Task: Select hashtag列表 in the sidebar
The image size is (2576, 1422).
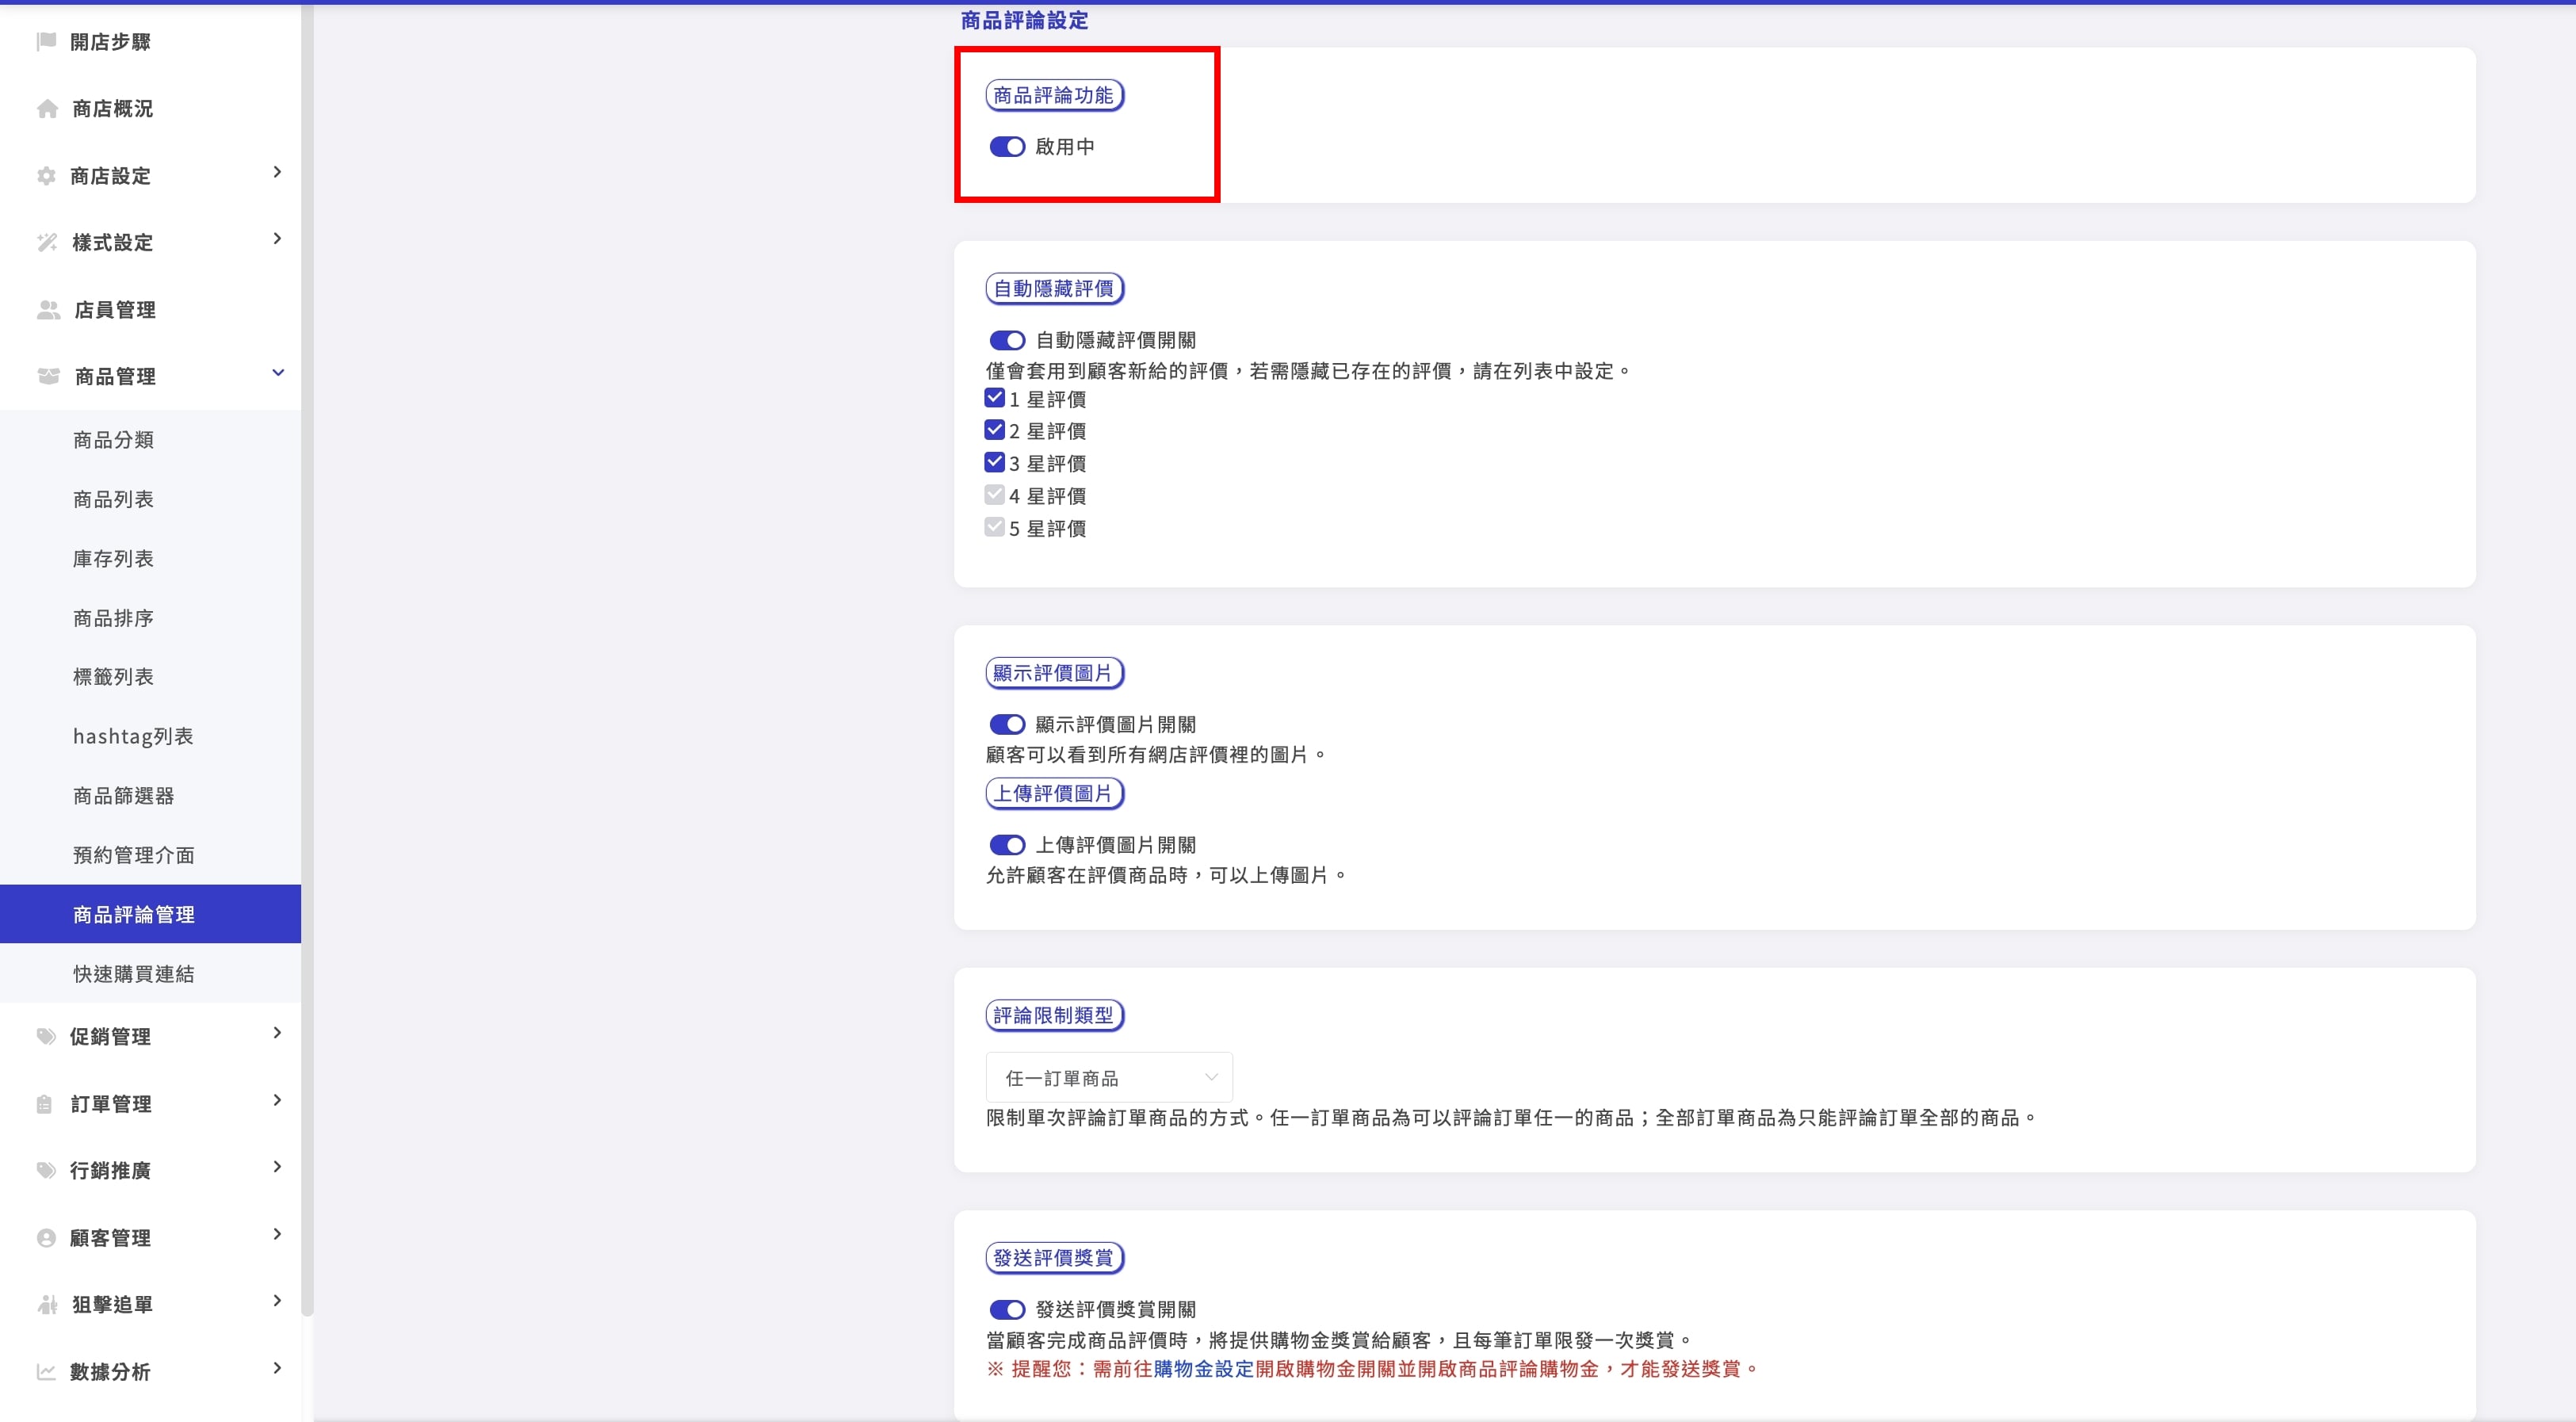Action: coord(150,737)
